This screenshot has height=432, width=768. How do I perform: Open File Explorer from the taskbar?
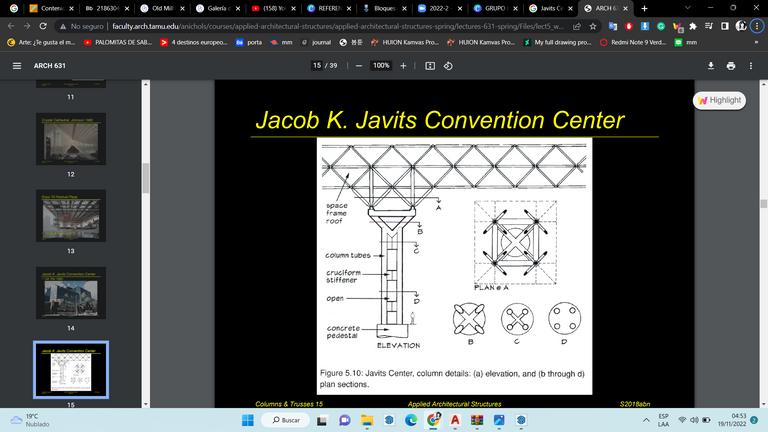(367, 420)
